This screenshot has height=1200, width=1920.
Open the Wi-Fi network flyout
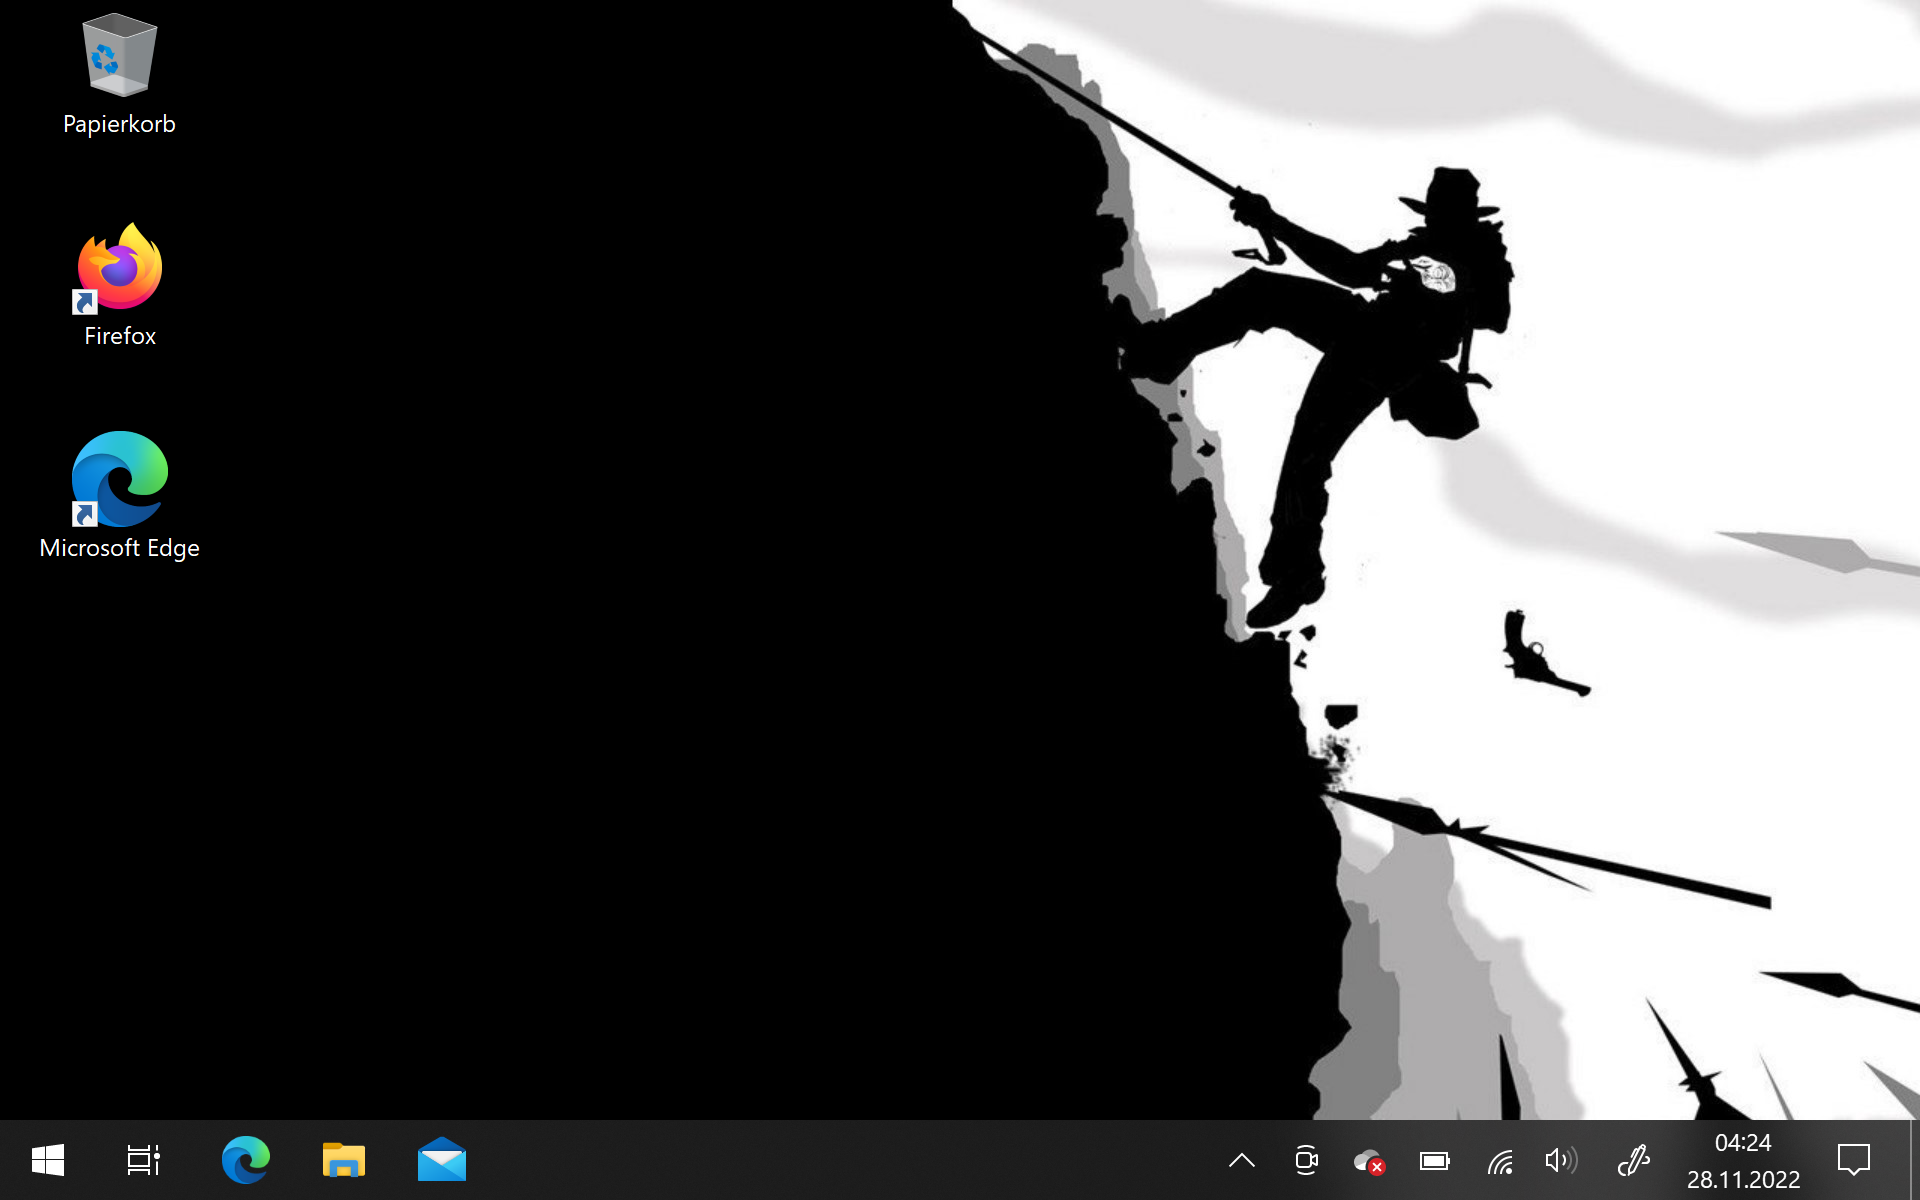click(x=1499, y=1161)
